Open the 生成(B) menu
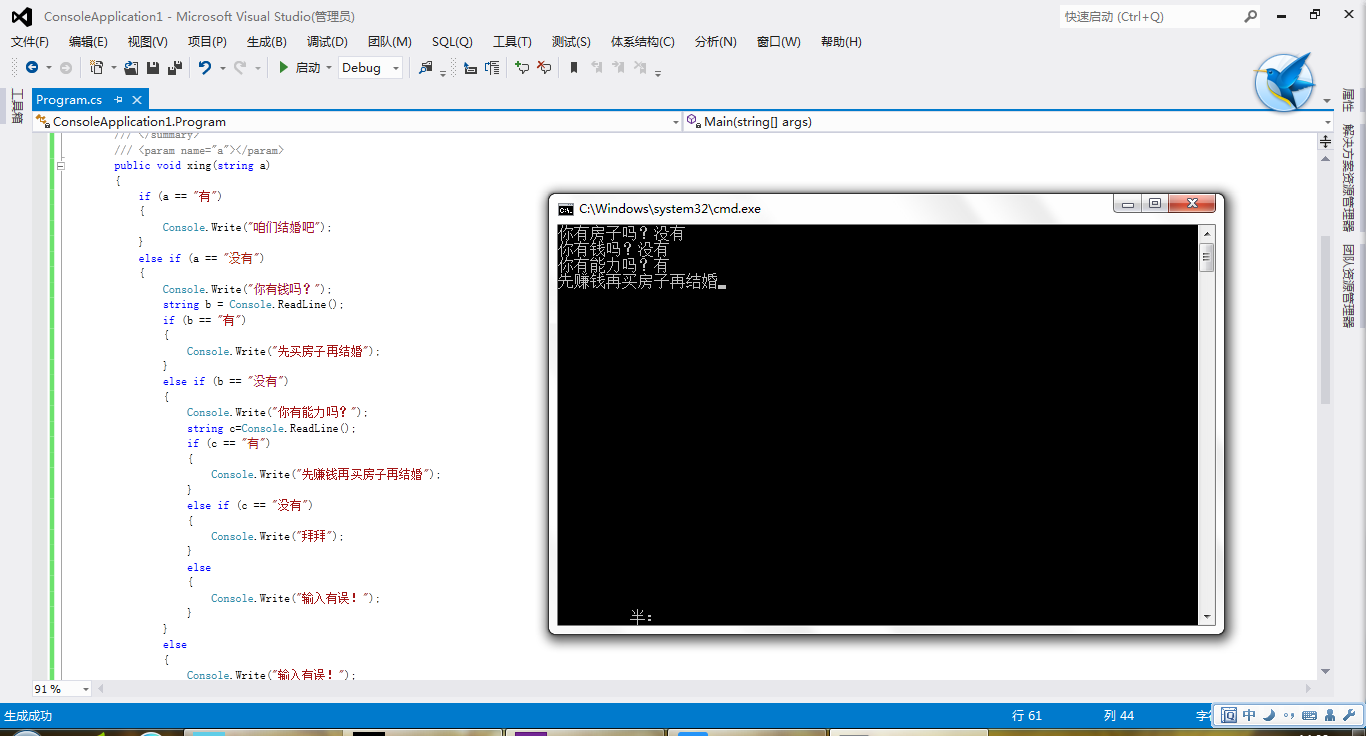This screenshot has height=736, width=1366. [267, 41]
